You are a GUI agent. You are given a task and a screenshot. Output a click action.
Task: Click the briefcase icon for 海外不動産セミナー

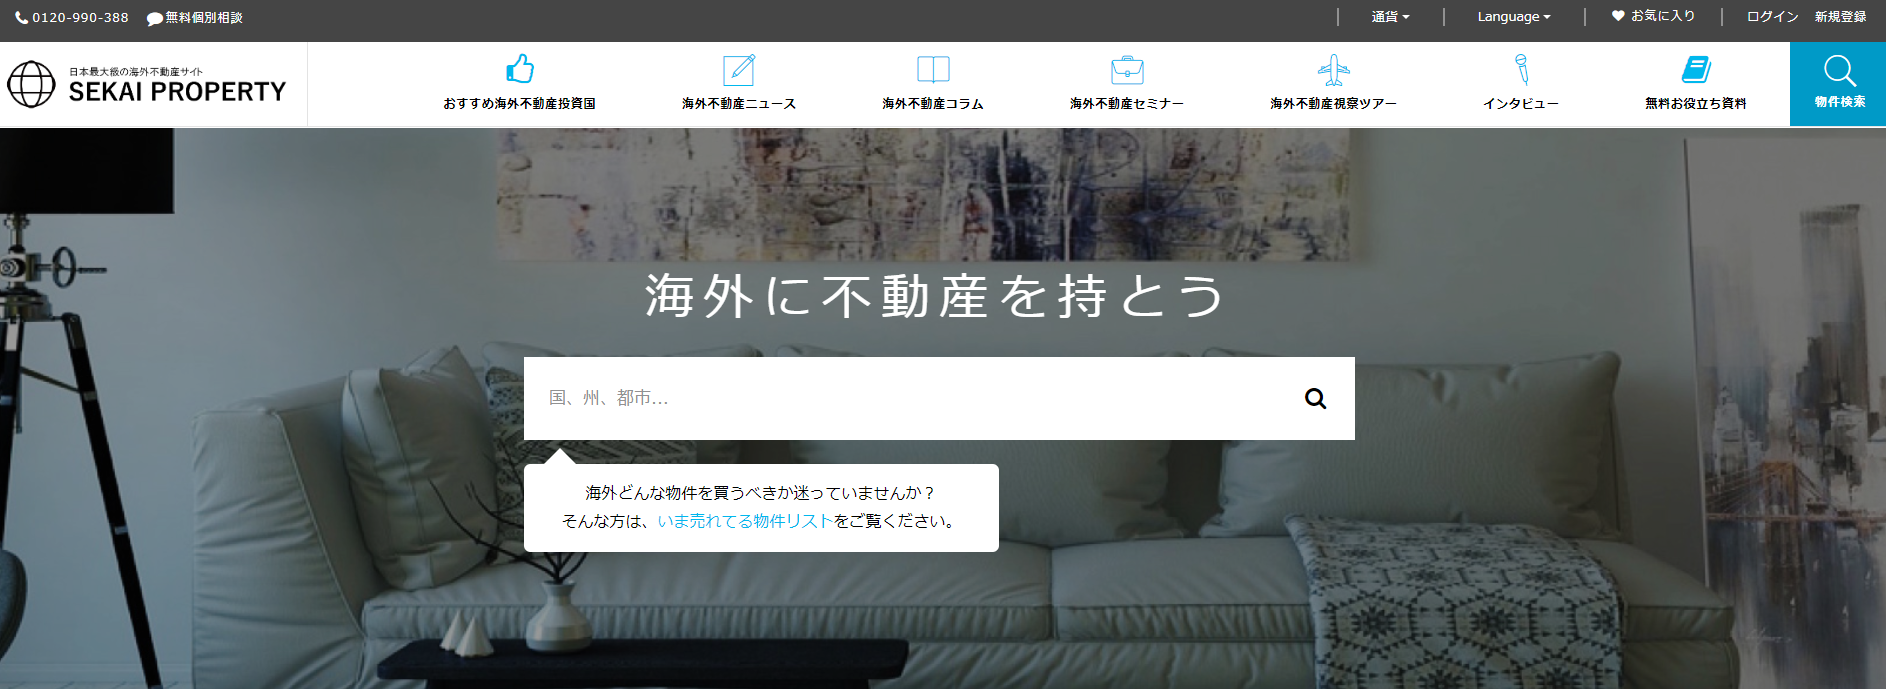1127,69
